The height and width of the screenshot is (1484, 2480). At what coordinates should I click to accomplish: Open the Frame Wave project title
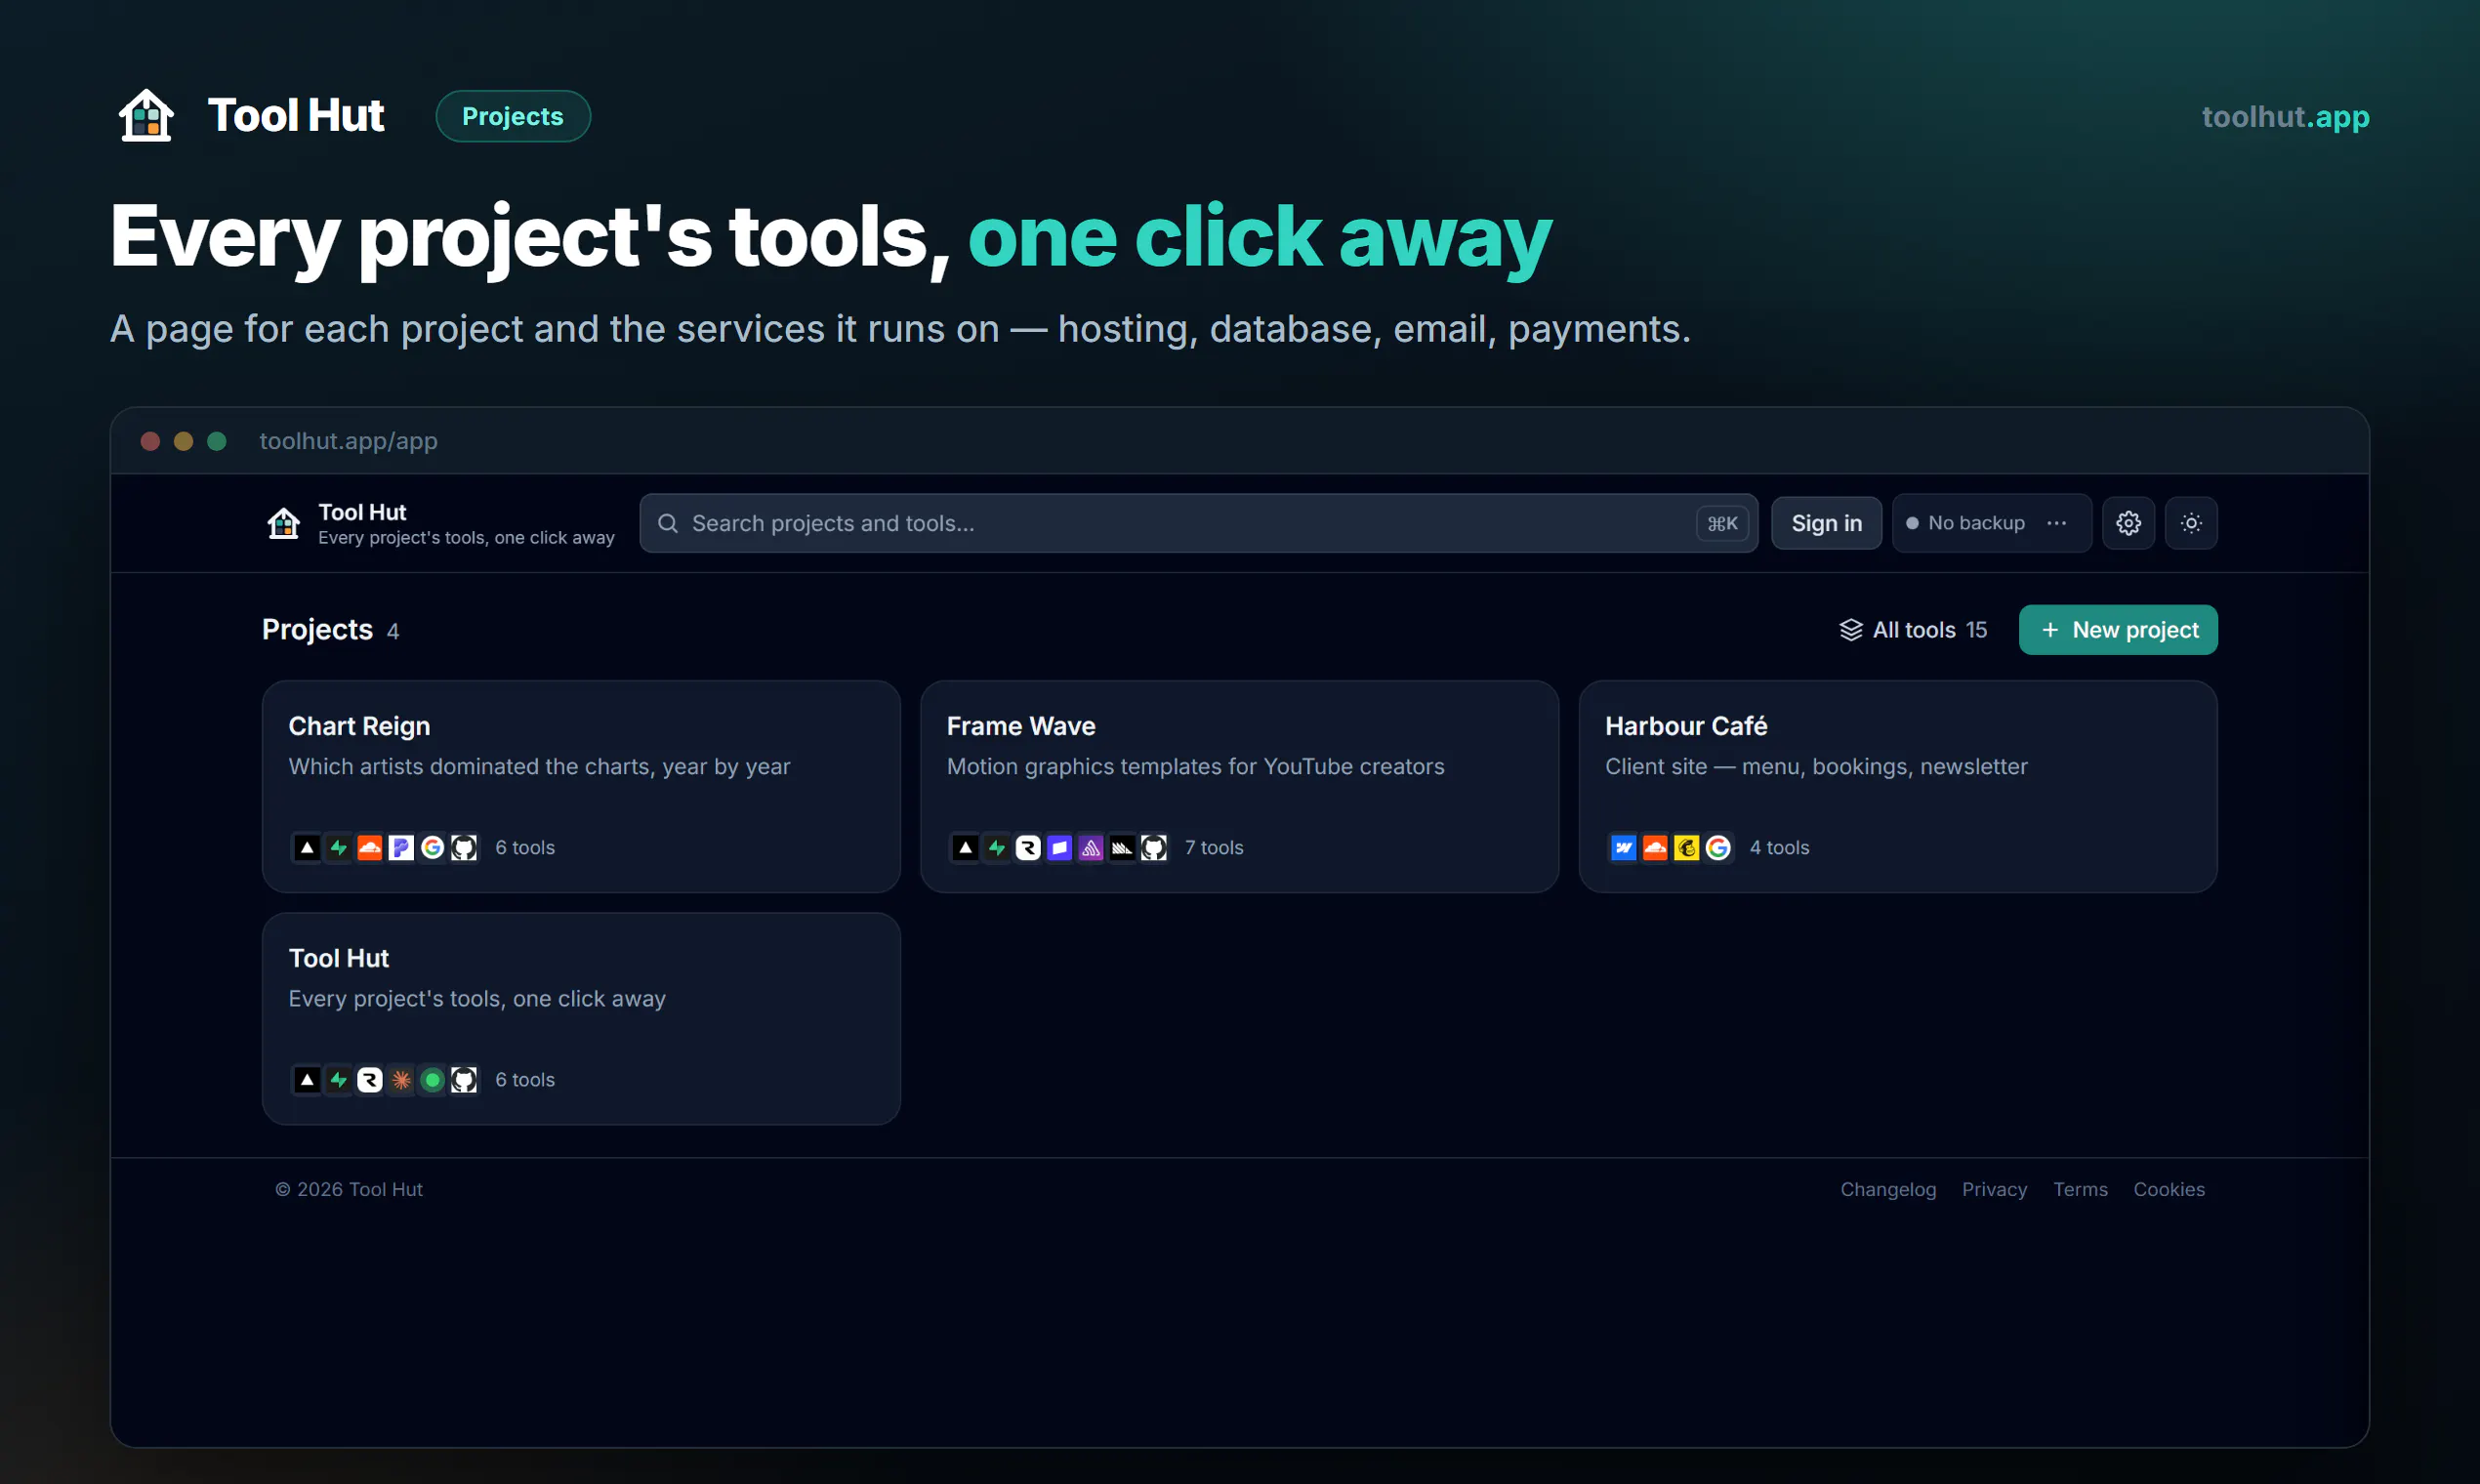[x=1021, y=726]
